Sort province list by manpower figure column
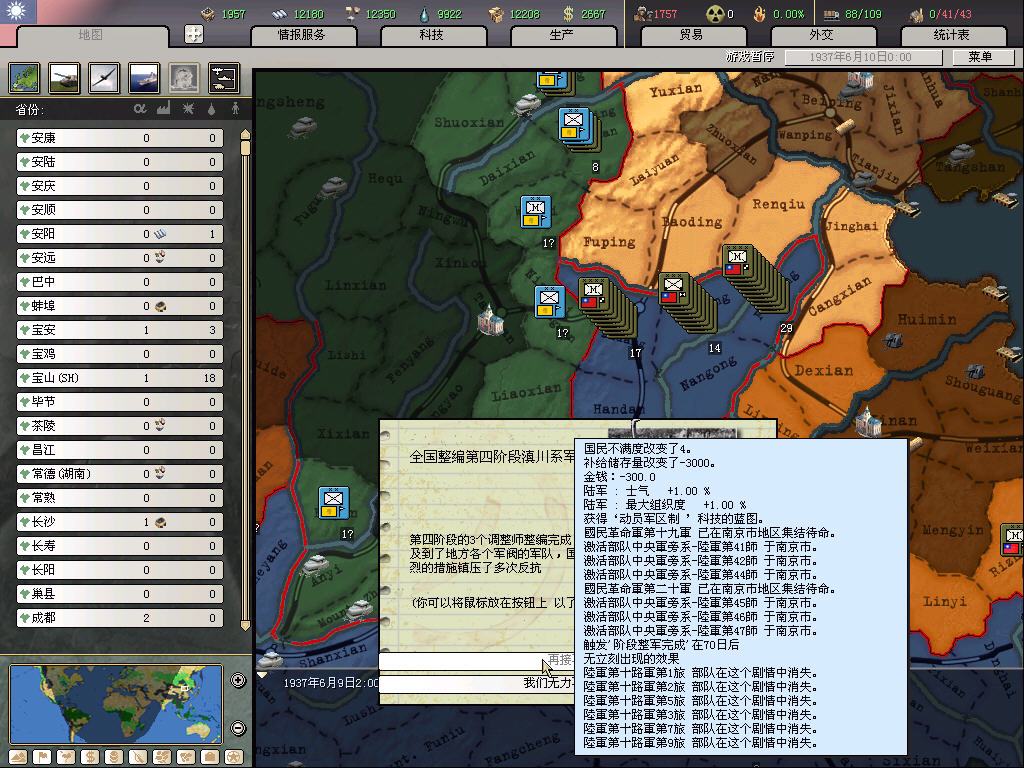The width and height of the screenshot is (1024, 768). pyautogui.click(x=236, y=109)
